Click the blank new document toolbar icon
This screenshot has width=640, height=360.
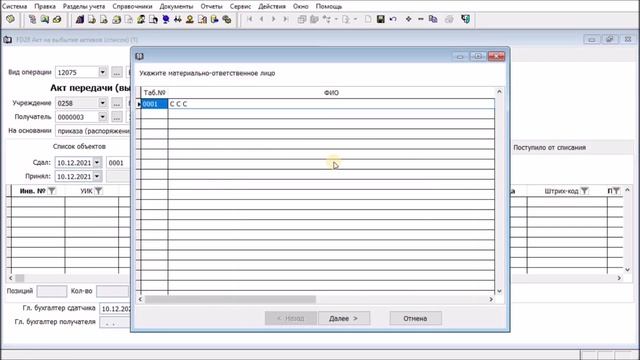point(368,19)
